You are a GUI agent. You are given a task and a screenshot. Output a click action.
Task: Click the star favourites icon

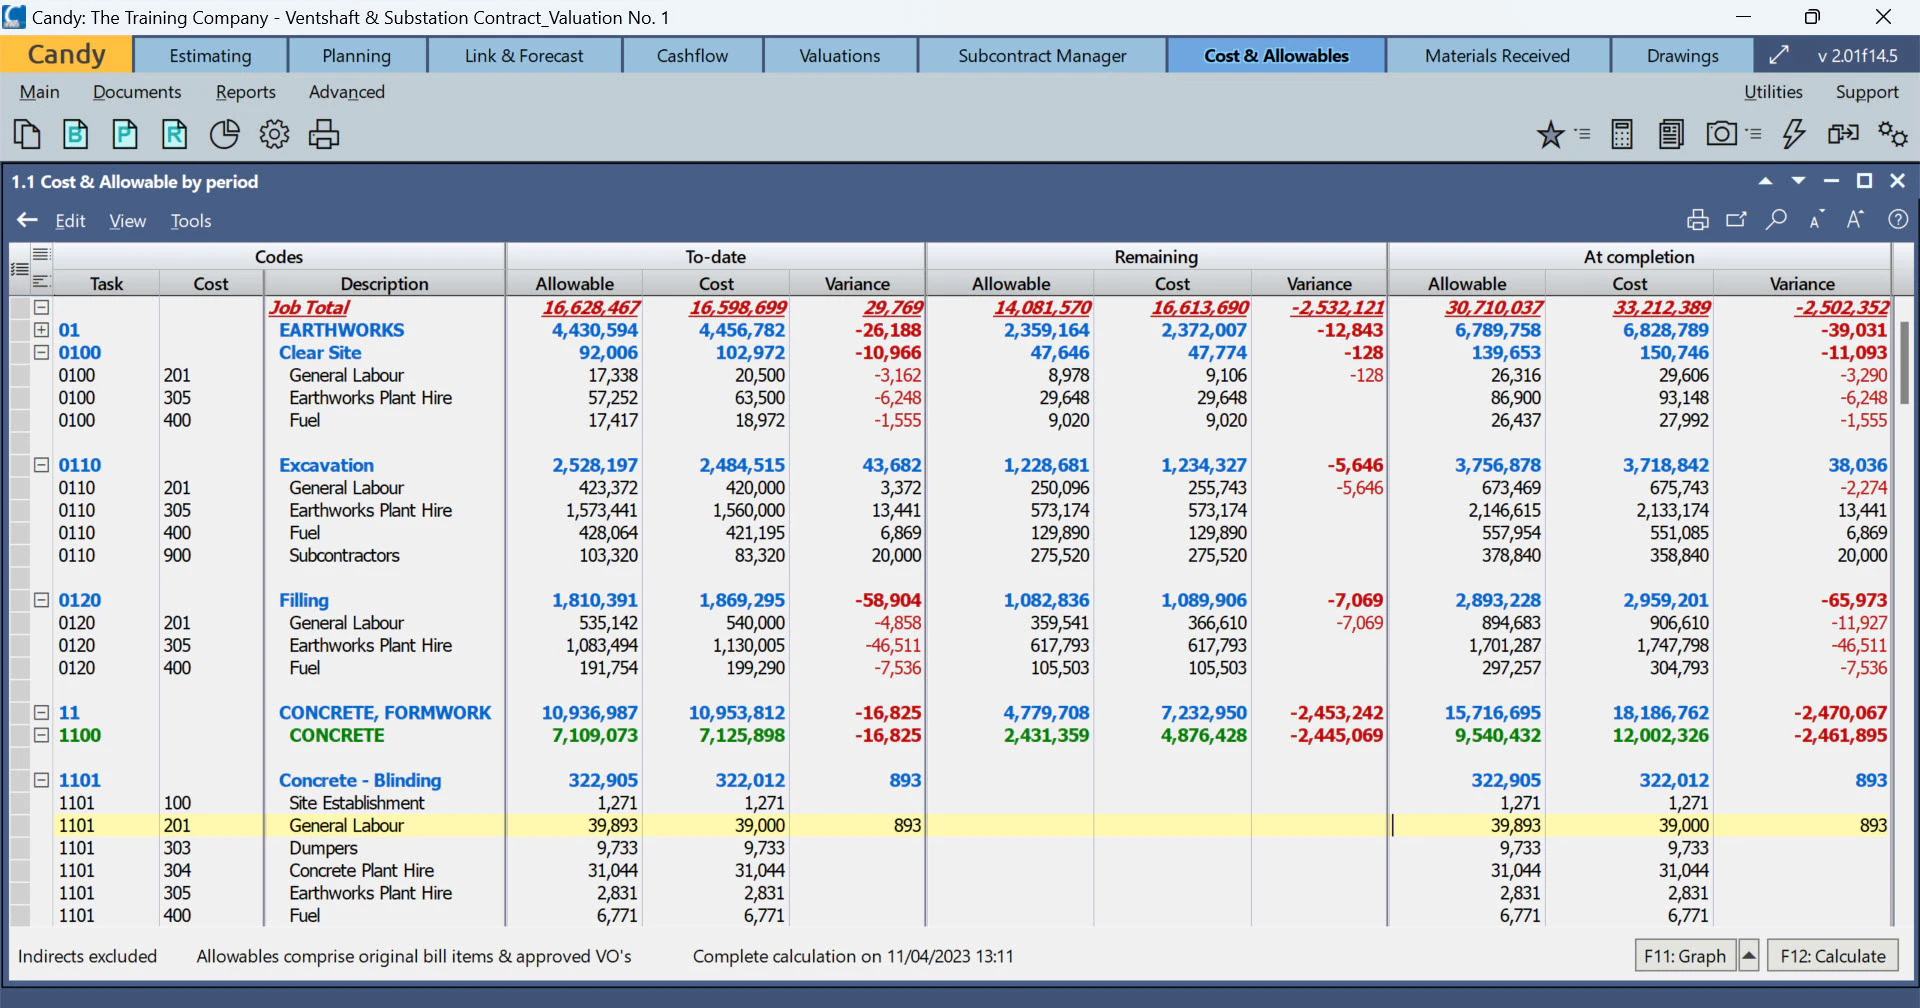(1550, 134)
